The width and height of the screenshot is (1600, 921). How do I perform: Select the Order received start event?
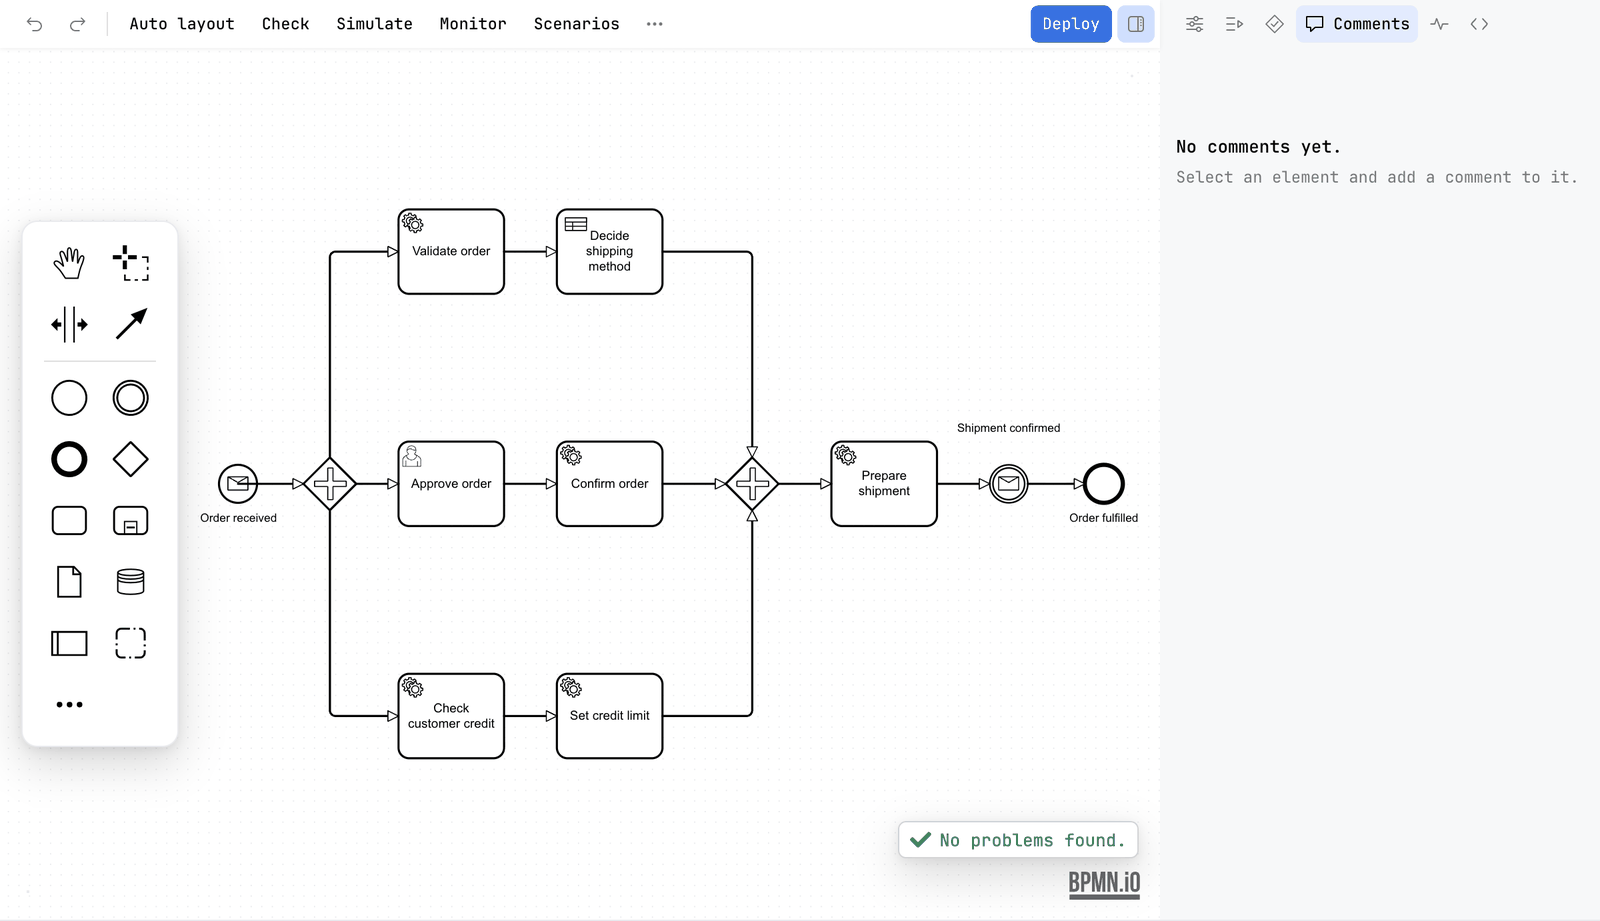pyautogui.click(x=238, y=484)
